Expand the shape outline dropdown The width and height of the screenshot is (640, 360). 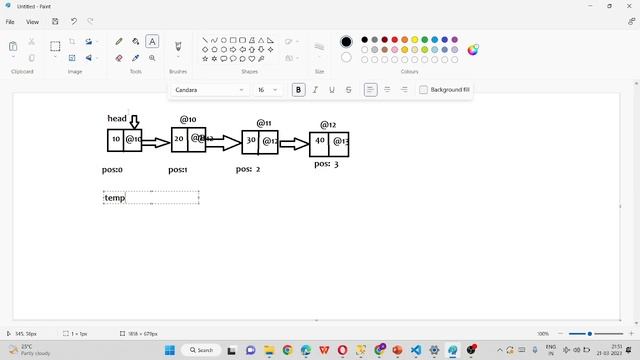click(297, 41)
